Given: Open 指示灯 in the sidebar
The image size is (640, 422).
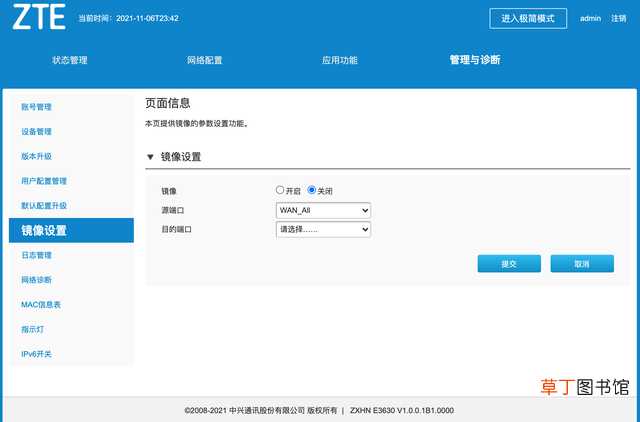Looking at the screenshot, I should 33,329.
